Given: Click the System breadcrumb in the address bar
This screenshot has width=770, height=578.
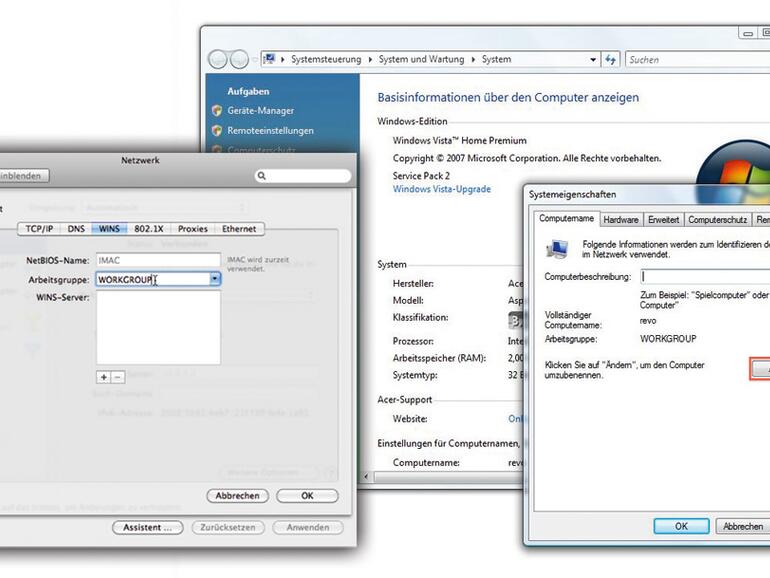Looking at the screenshot, I should coord(496,59).
